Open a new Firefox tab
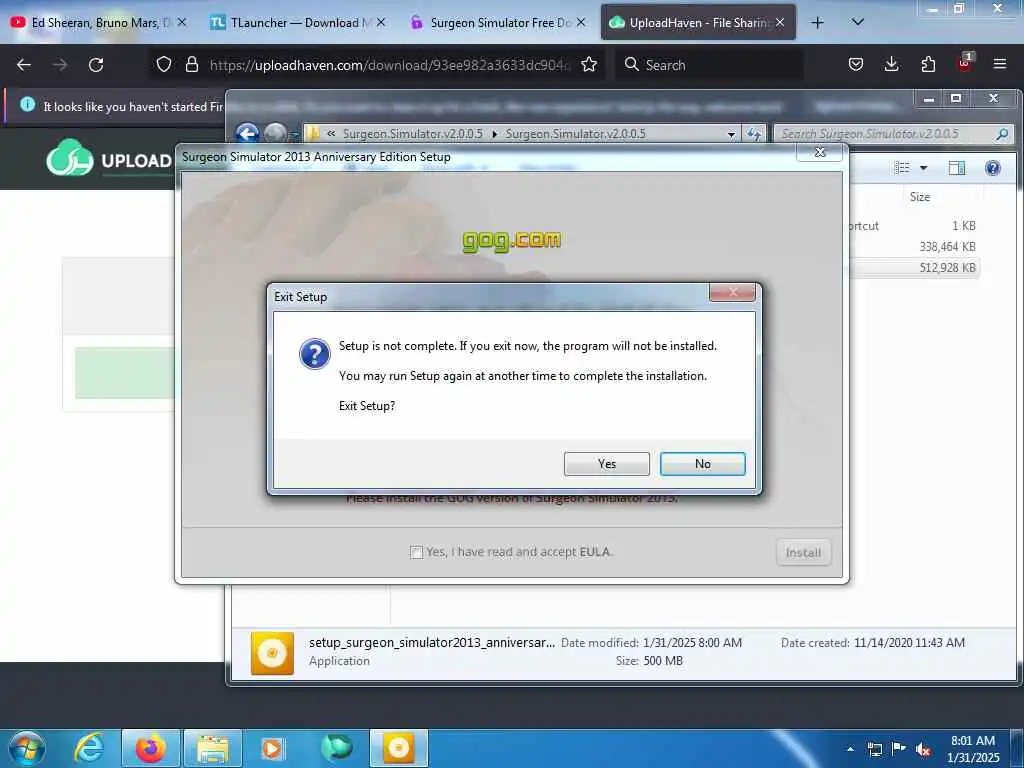This screenshot has height=768, width=1024. (817, 23)
